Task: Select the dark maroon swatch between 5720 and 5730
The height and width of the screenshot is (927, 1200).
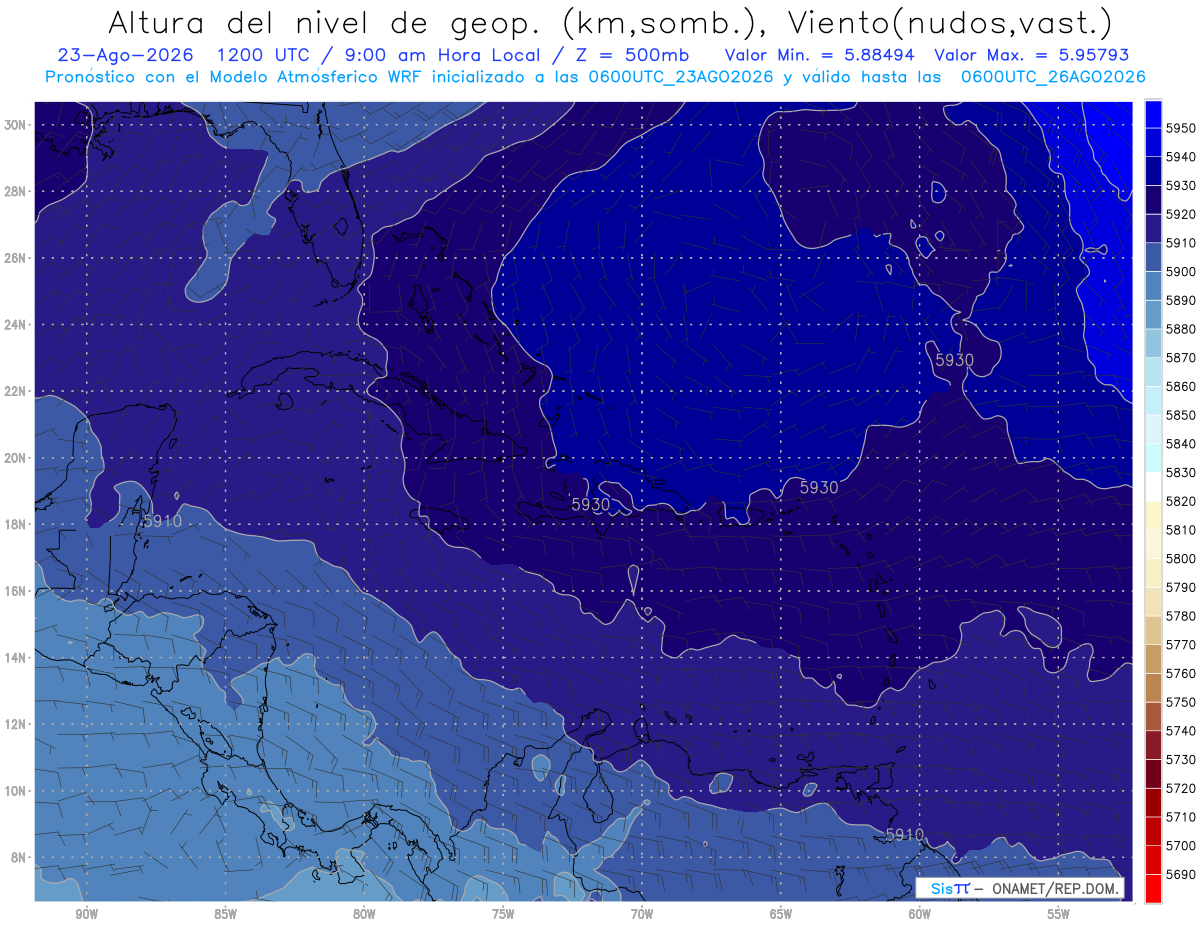Action: click(1153, 773)
